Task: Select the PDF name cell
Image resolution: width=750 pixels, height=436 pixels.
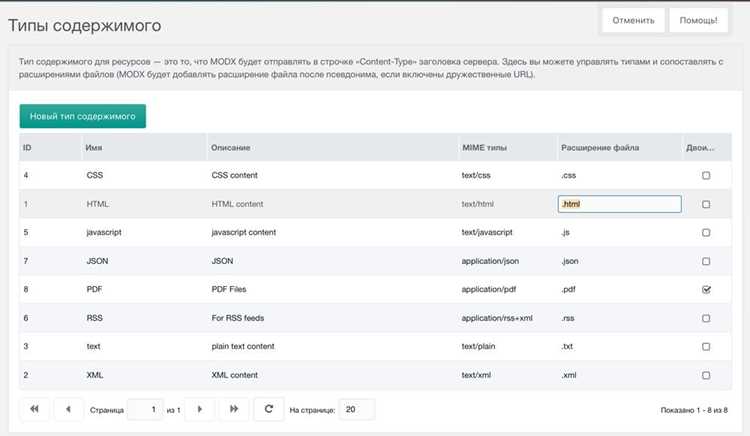Action: click(x=94, y=289)
